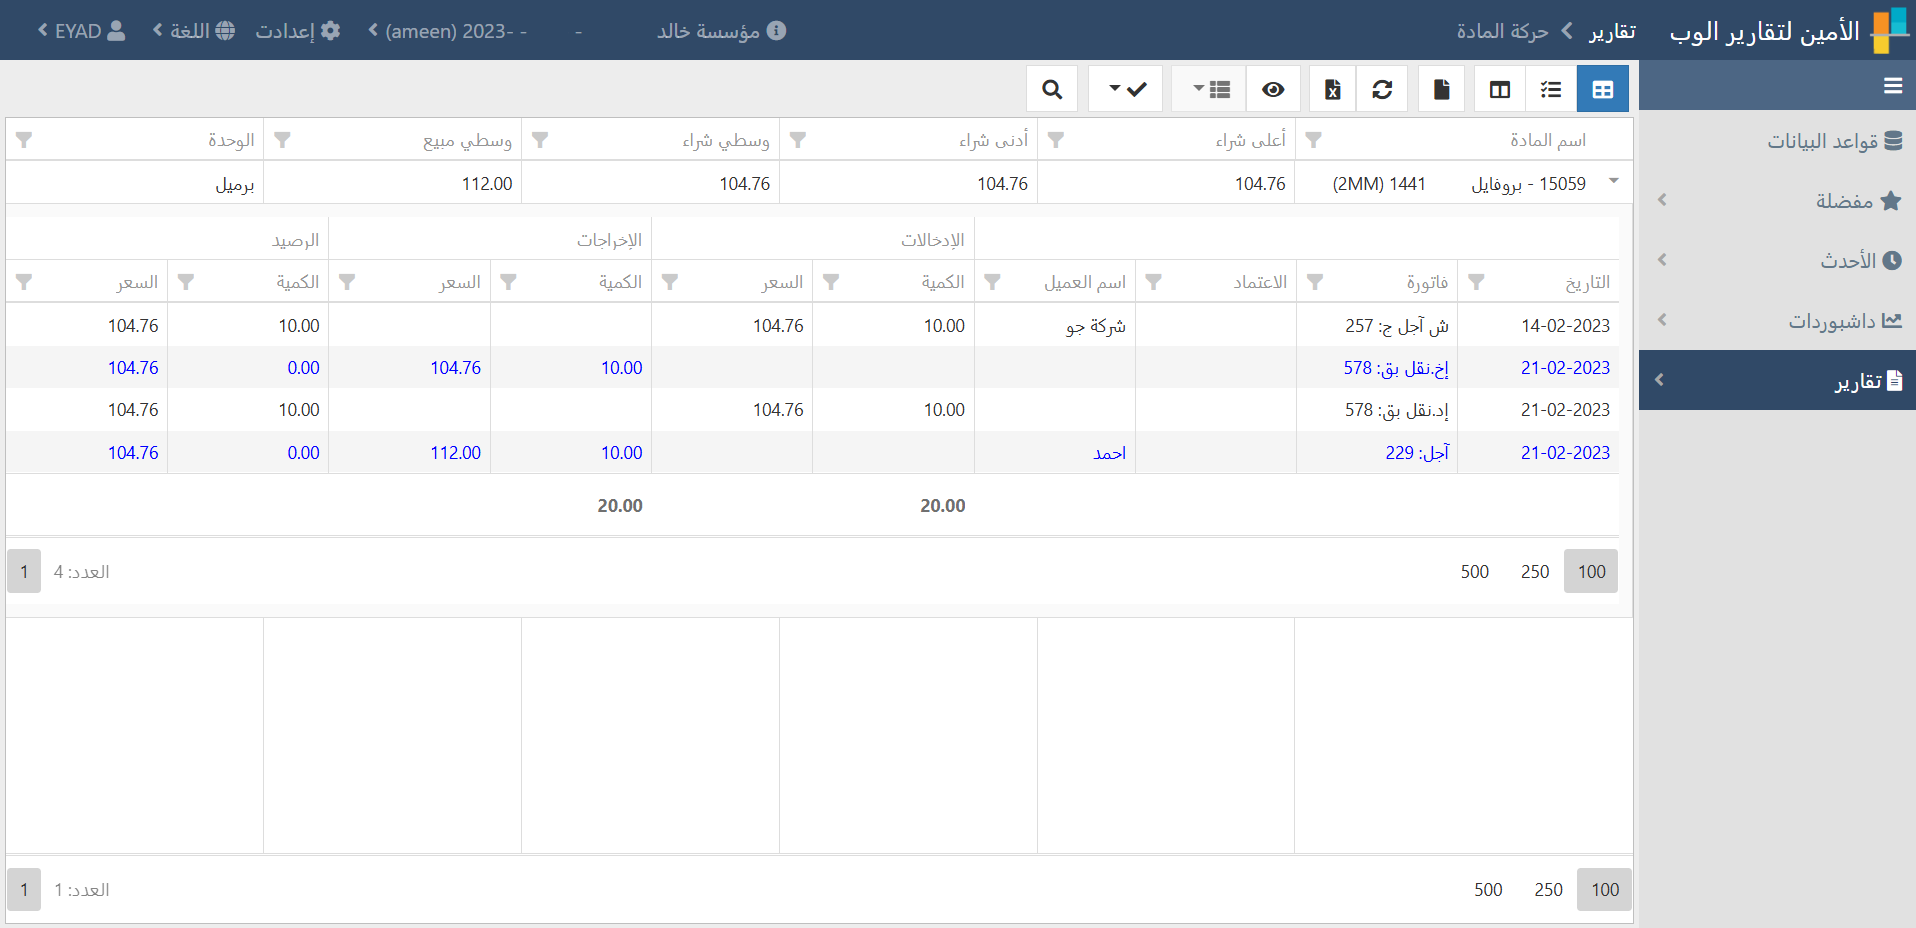
Task: Set page size to 250 in upper pager
Action: 1534,572
